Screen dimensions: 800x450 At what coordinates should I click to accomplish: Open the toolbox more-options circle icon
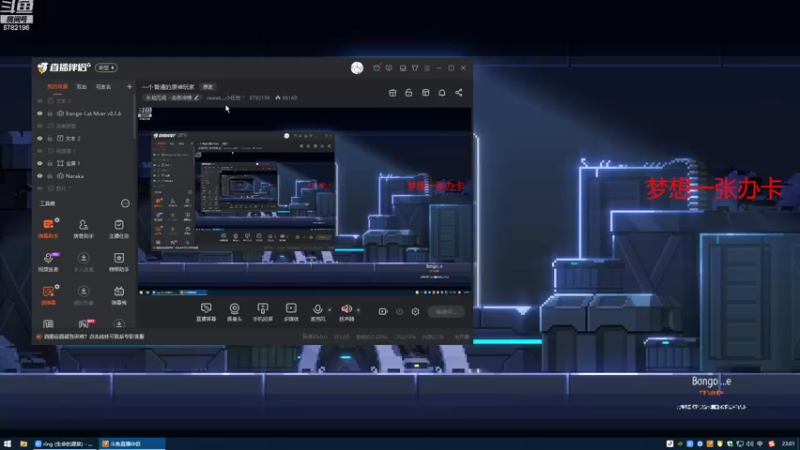125,204
